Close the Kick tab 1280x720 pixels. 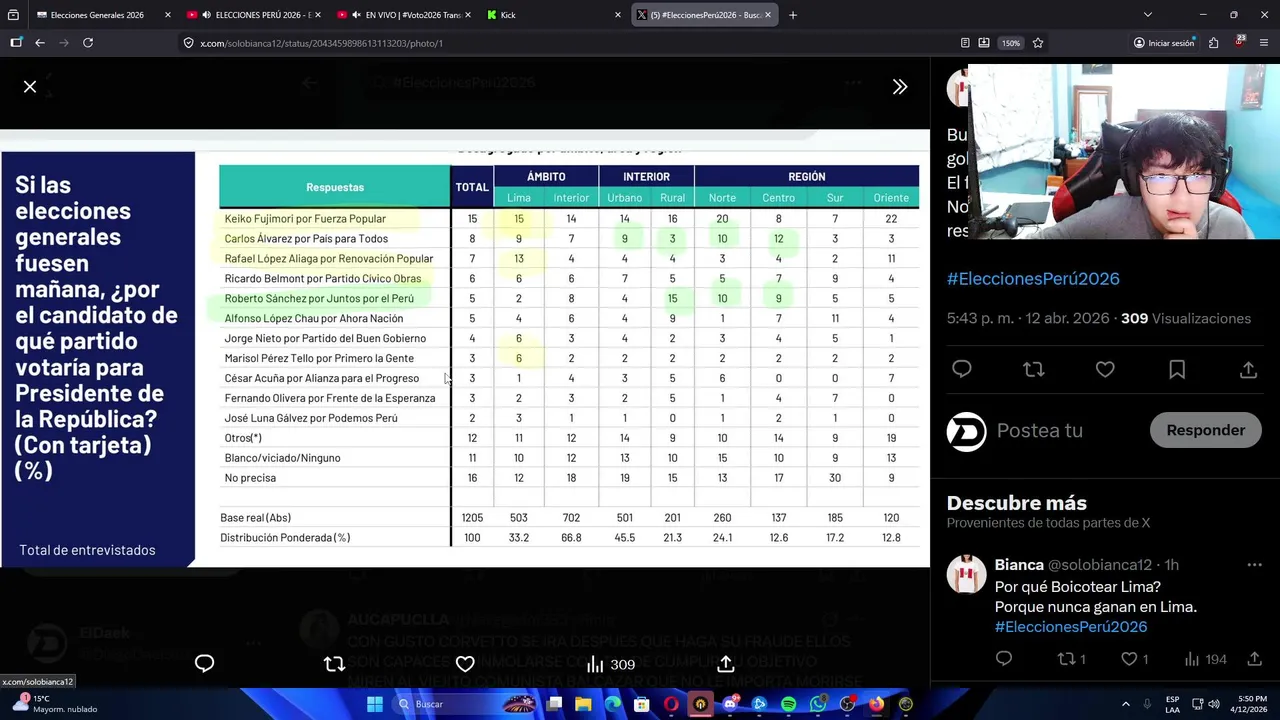[x=618, y=15]
